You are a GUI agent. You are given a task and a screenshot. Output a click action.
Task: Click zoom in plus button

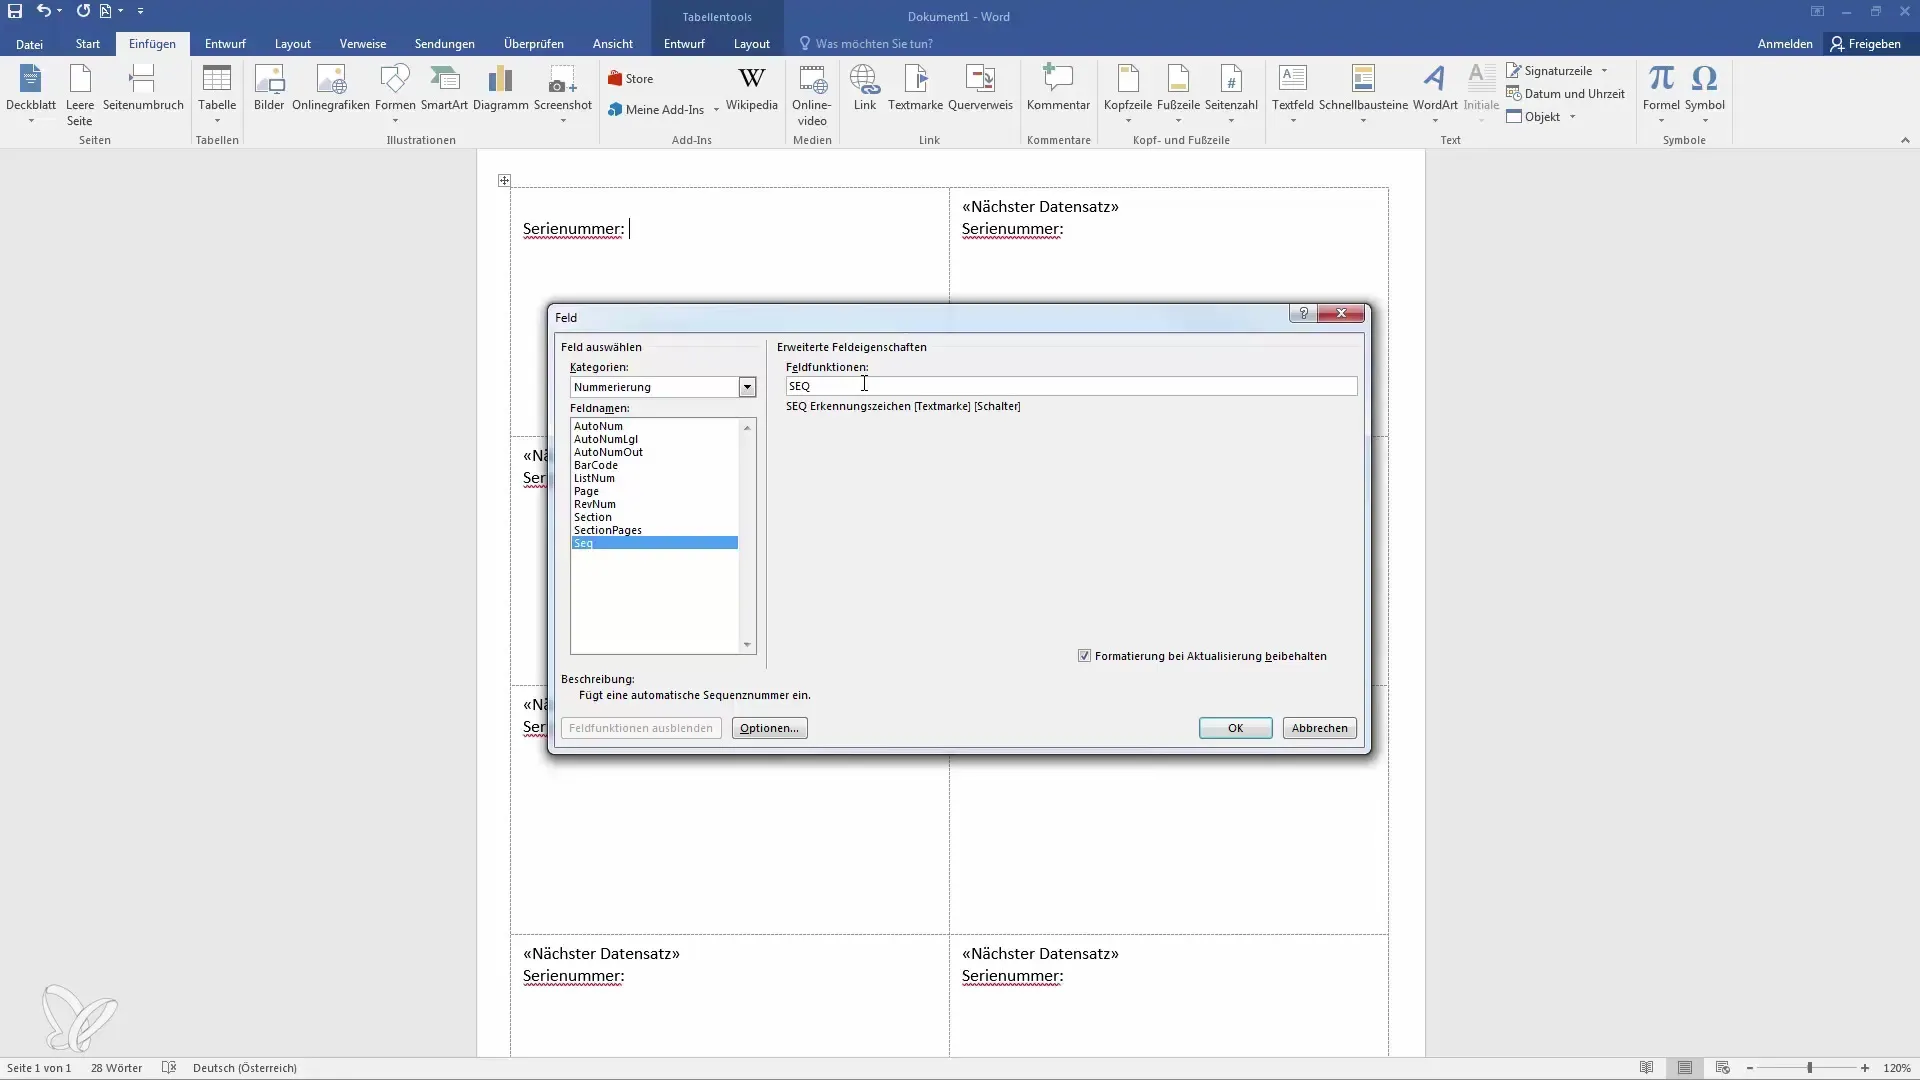[x=1865, y=1068]
